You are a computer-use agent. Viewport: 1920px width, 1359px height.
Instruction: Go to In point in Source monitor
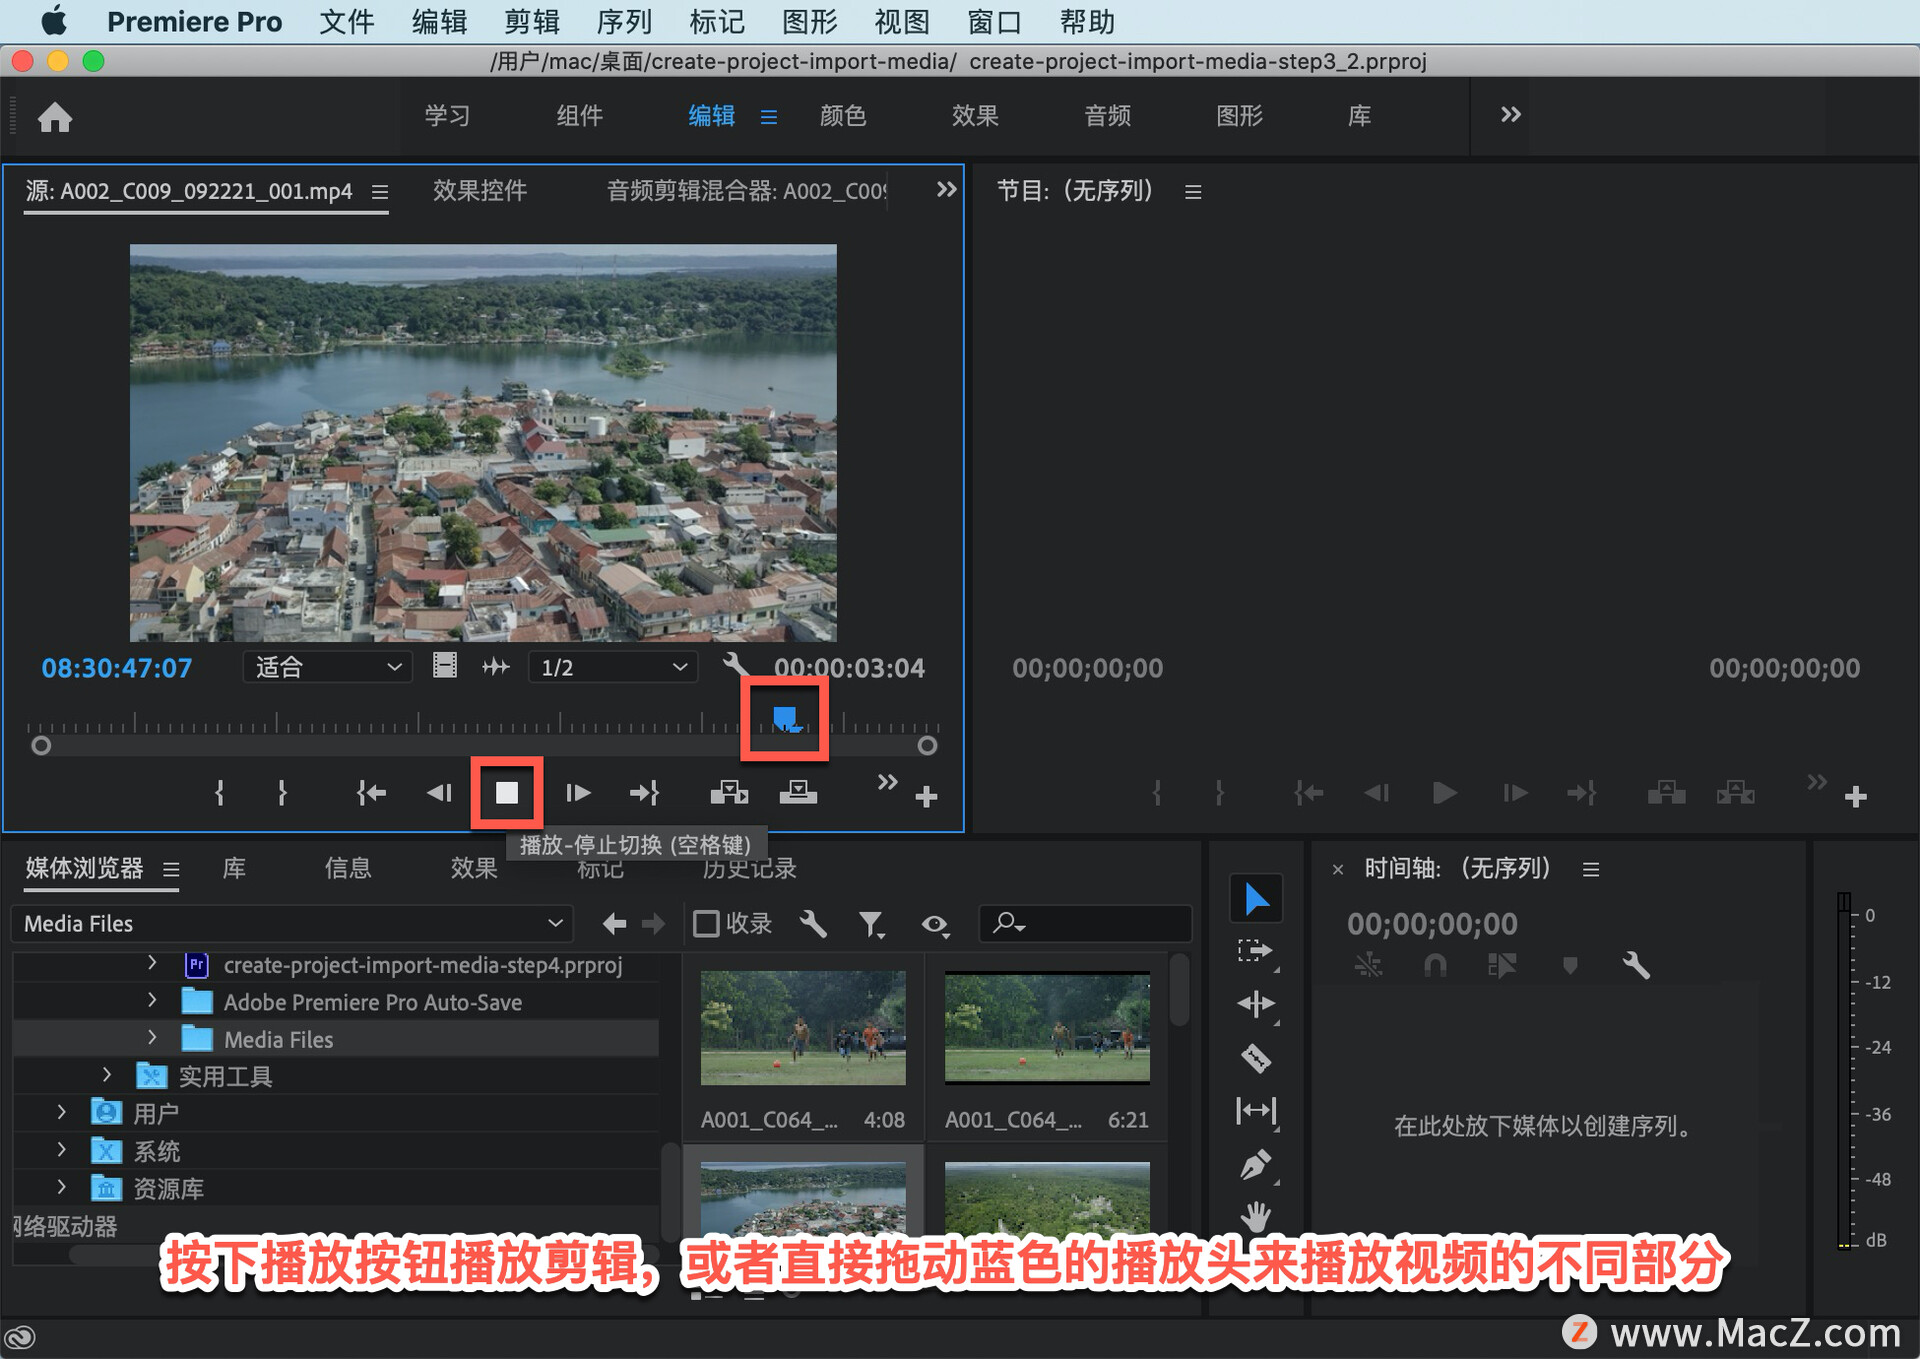click(371, 793)
